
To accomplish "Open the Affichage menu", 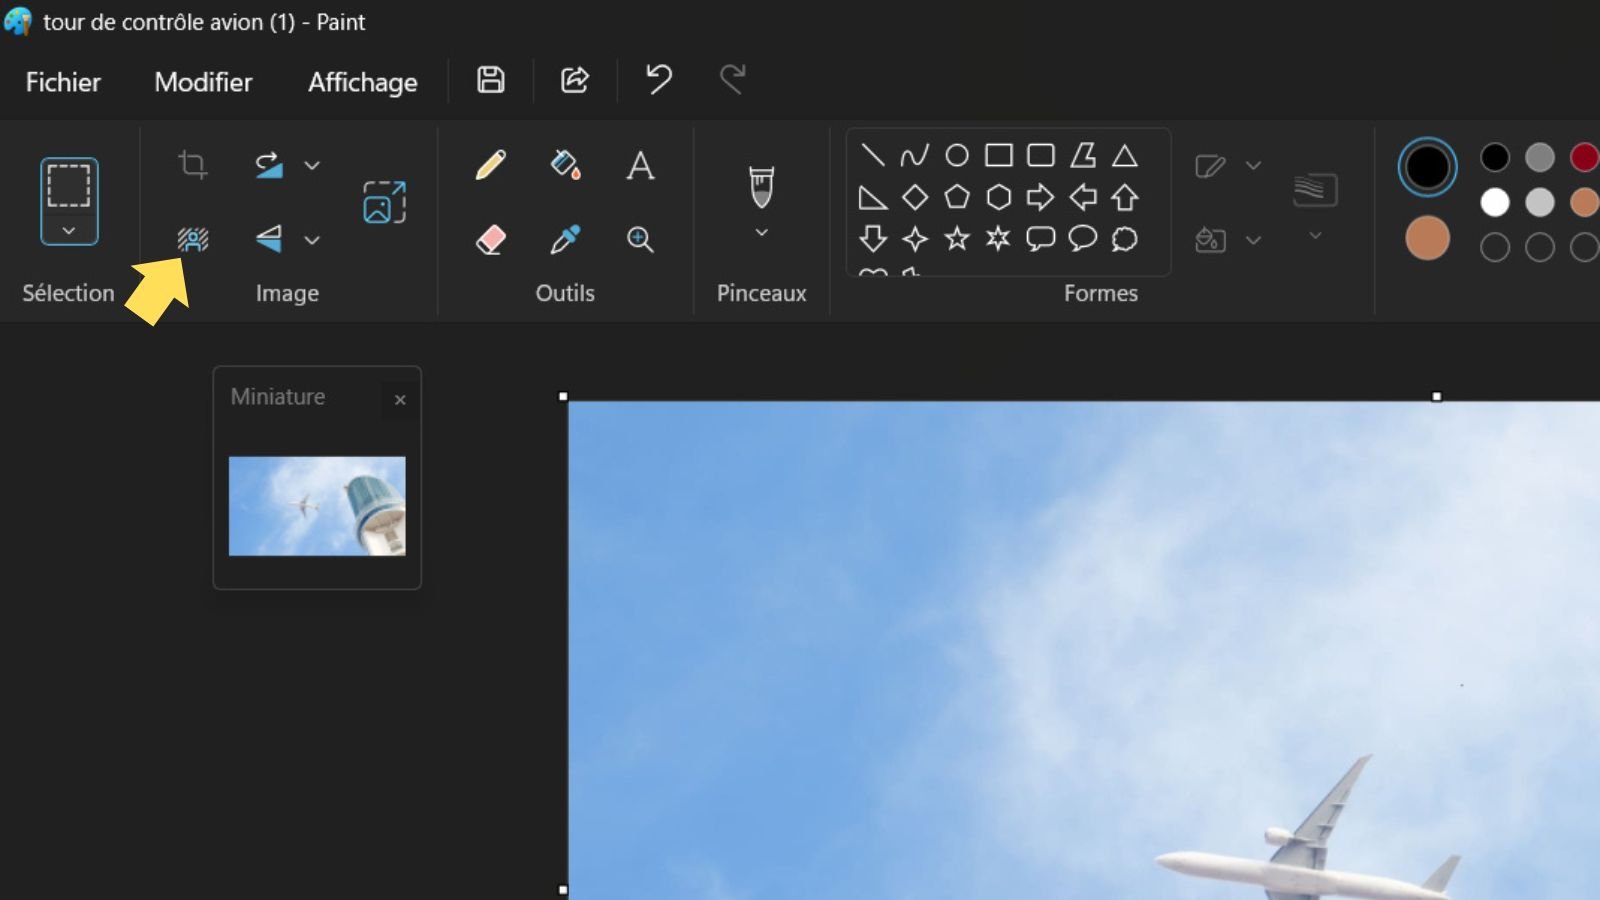I will [x=362, y=82].
